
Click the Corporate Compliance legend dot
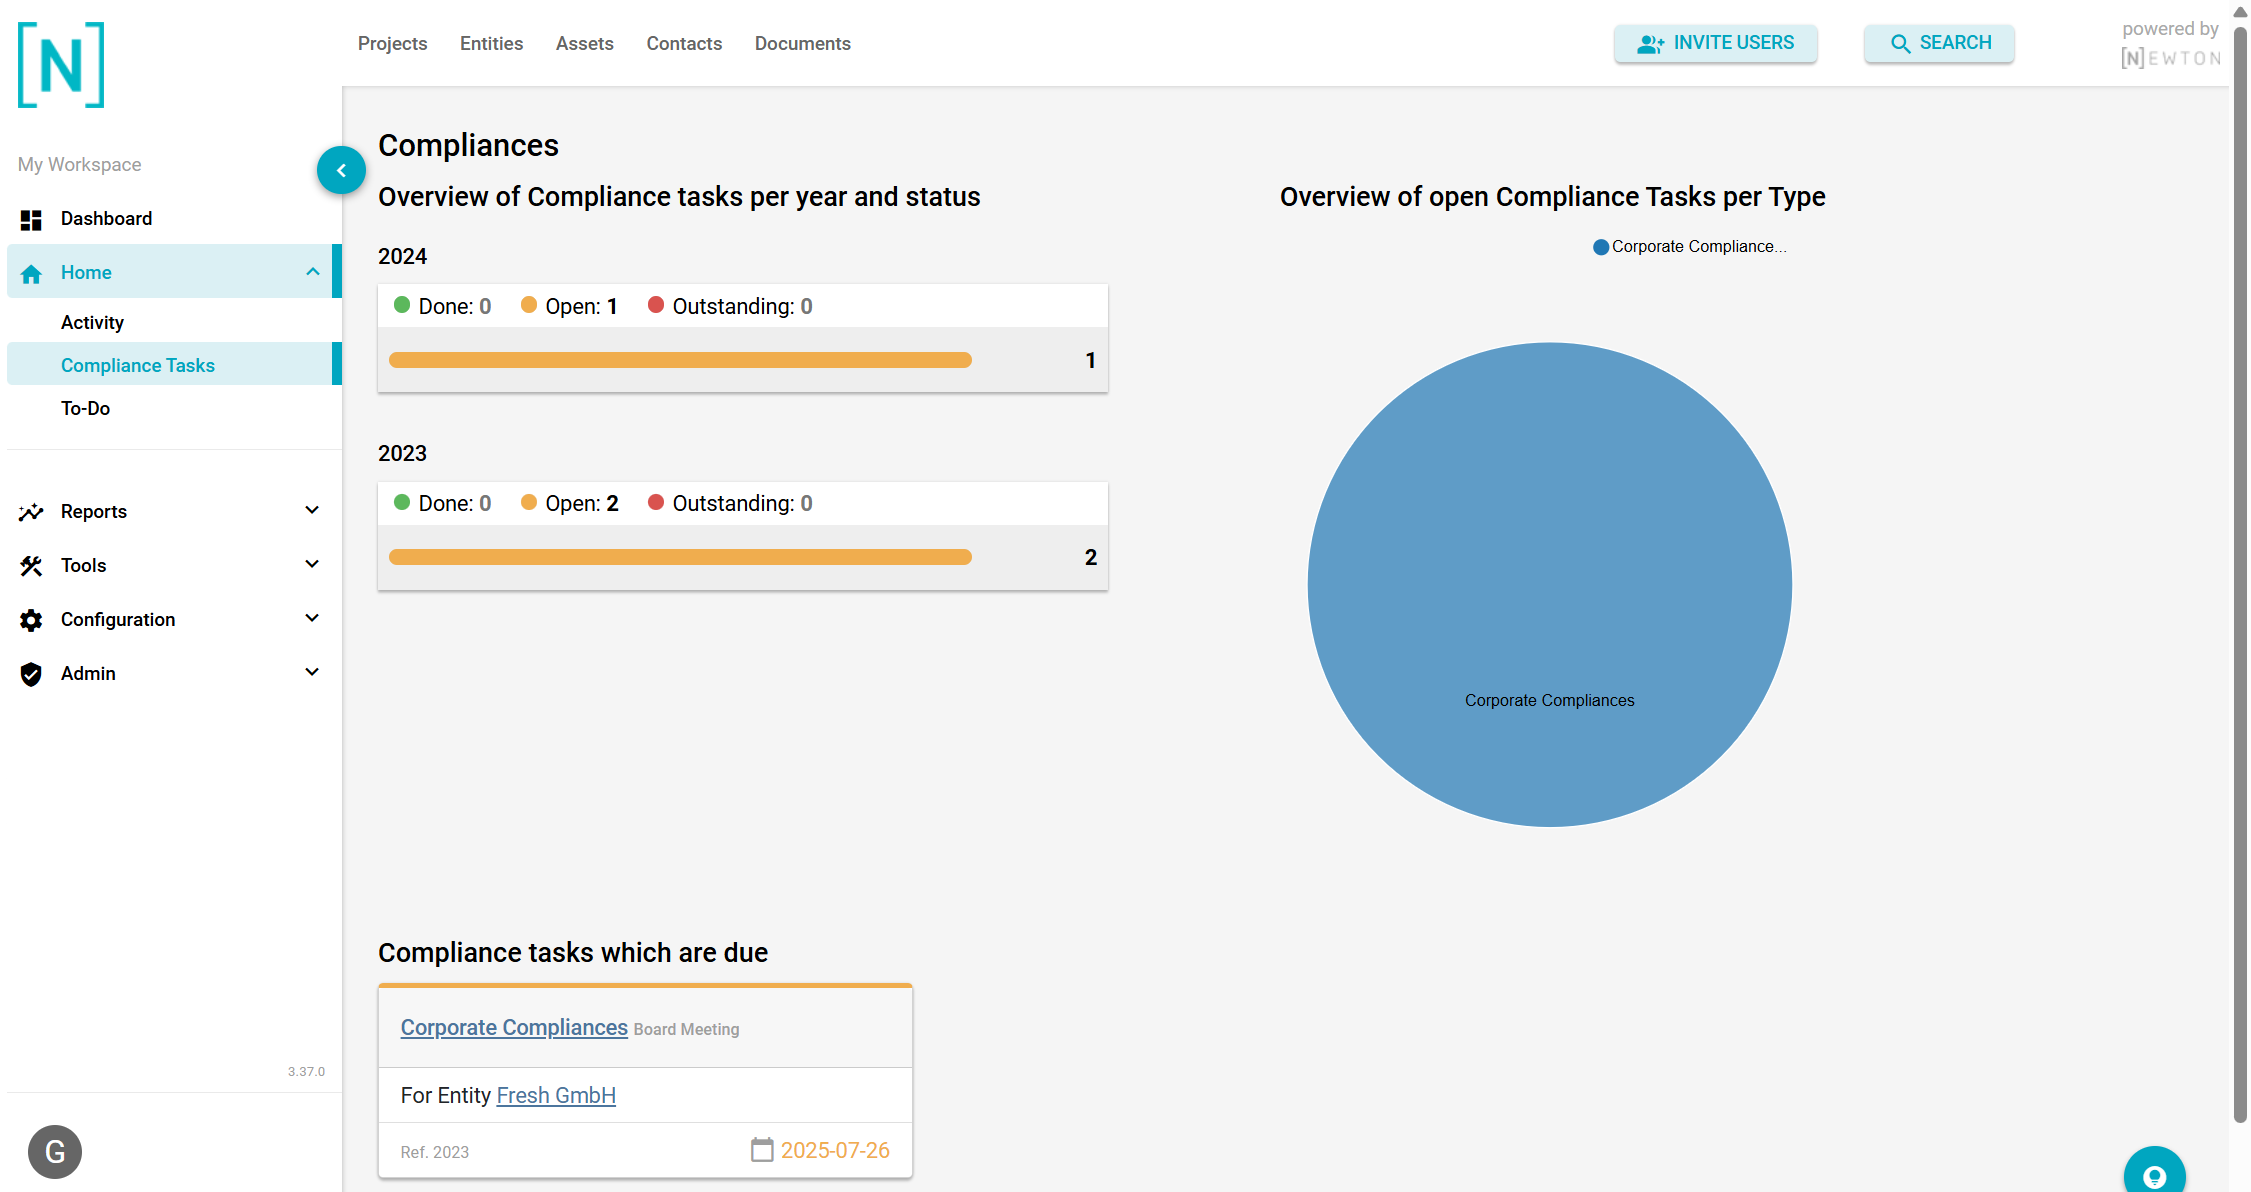click(1600, 247)
